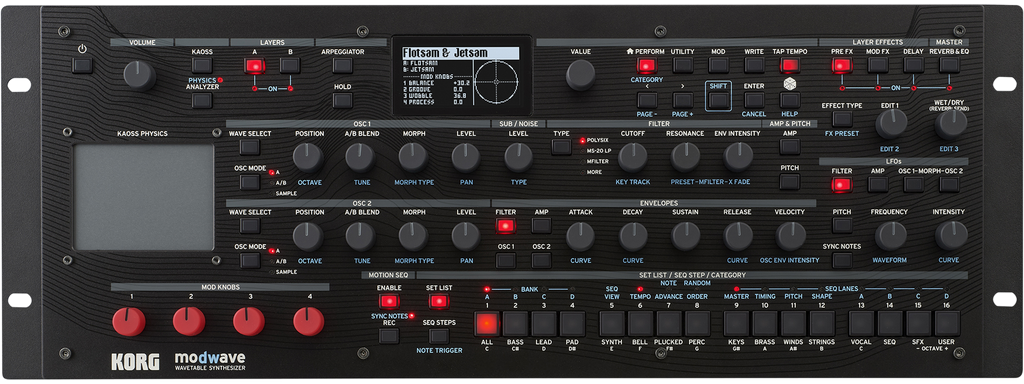Image resolution: width=1024 pixels, height=384 pixels.
Task: Click the Sub/Noise Level knob
Action: click(519, 157)
